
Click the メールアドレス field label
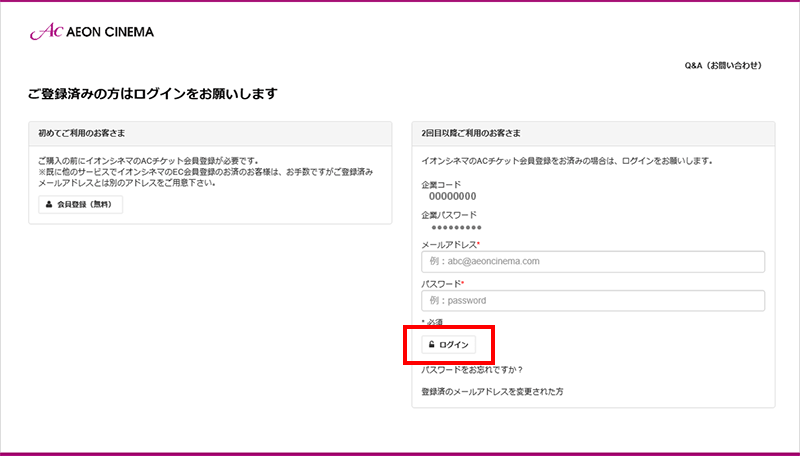tap(450, 244)
